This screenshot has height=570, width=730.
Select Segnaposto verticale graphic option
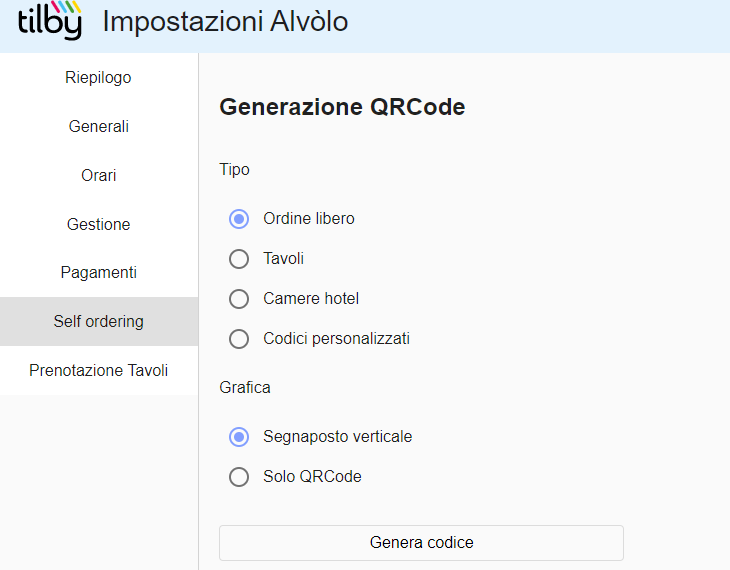pyautogui.click(x=239, y=437)
